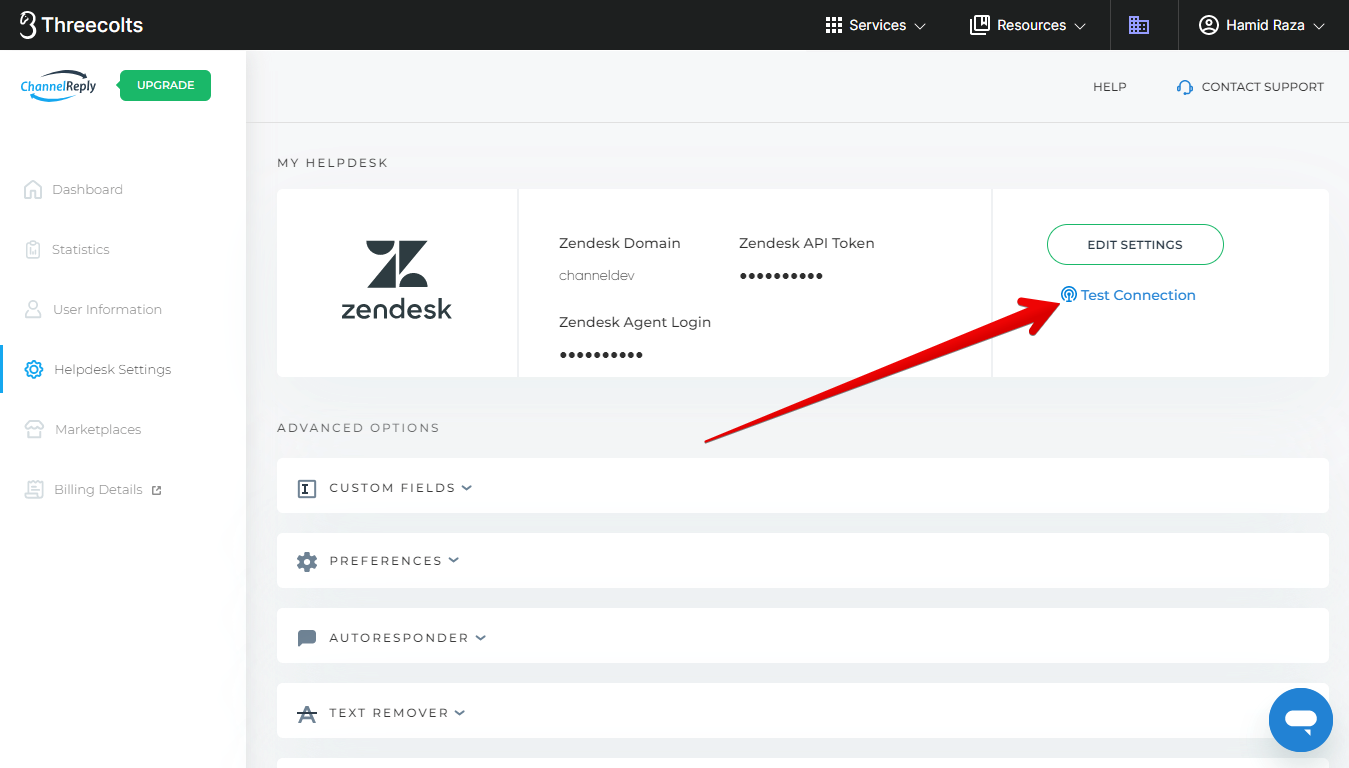This screenshot has height=768, width=1349.
Task: Click the Edit Settings button
Action: point(1135,245)
